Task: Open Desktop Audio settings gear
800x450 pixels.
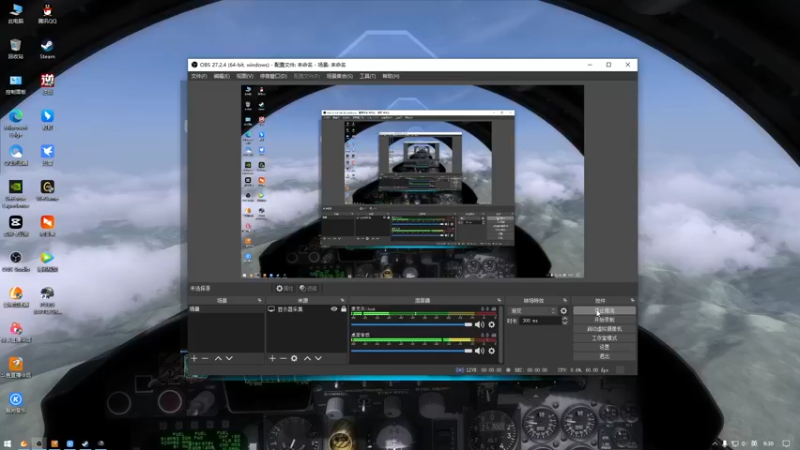Action: click(492, 351)
